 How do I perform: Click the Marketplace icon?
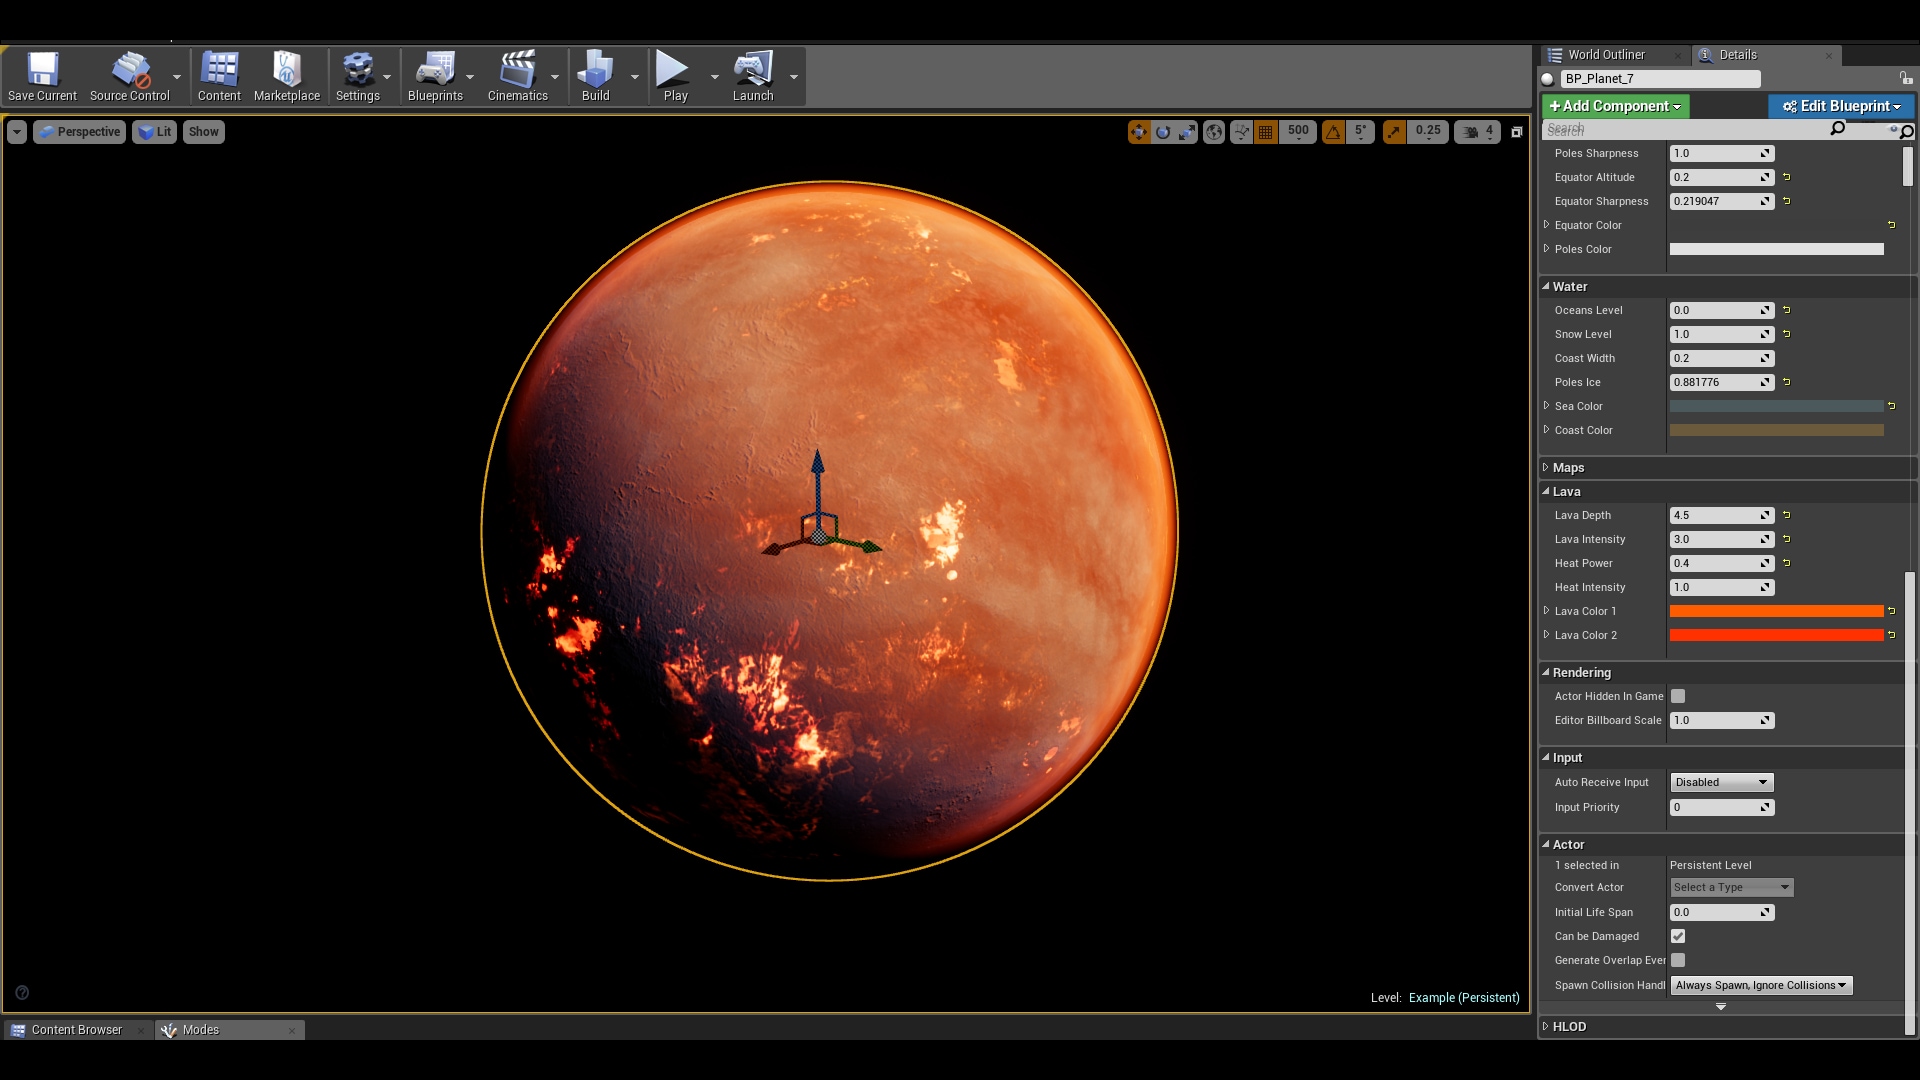[x=287, y=70]
